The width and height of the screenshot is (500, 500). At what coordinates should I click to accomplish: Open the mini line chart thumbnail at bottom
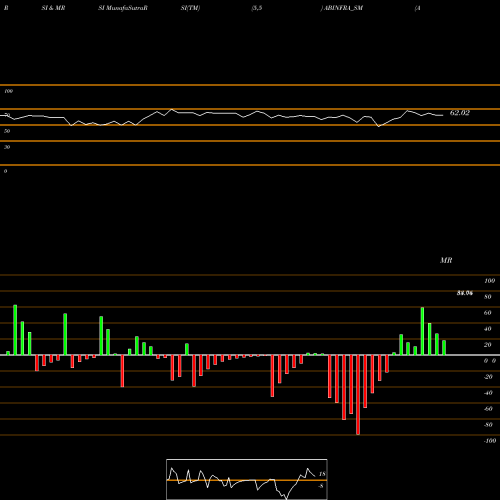247,479
